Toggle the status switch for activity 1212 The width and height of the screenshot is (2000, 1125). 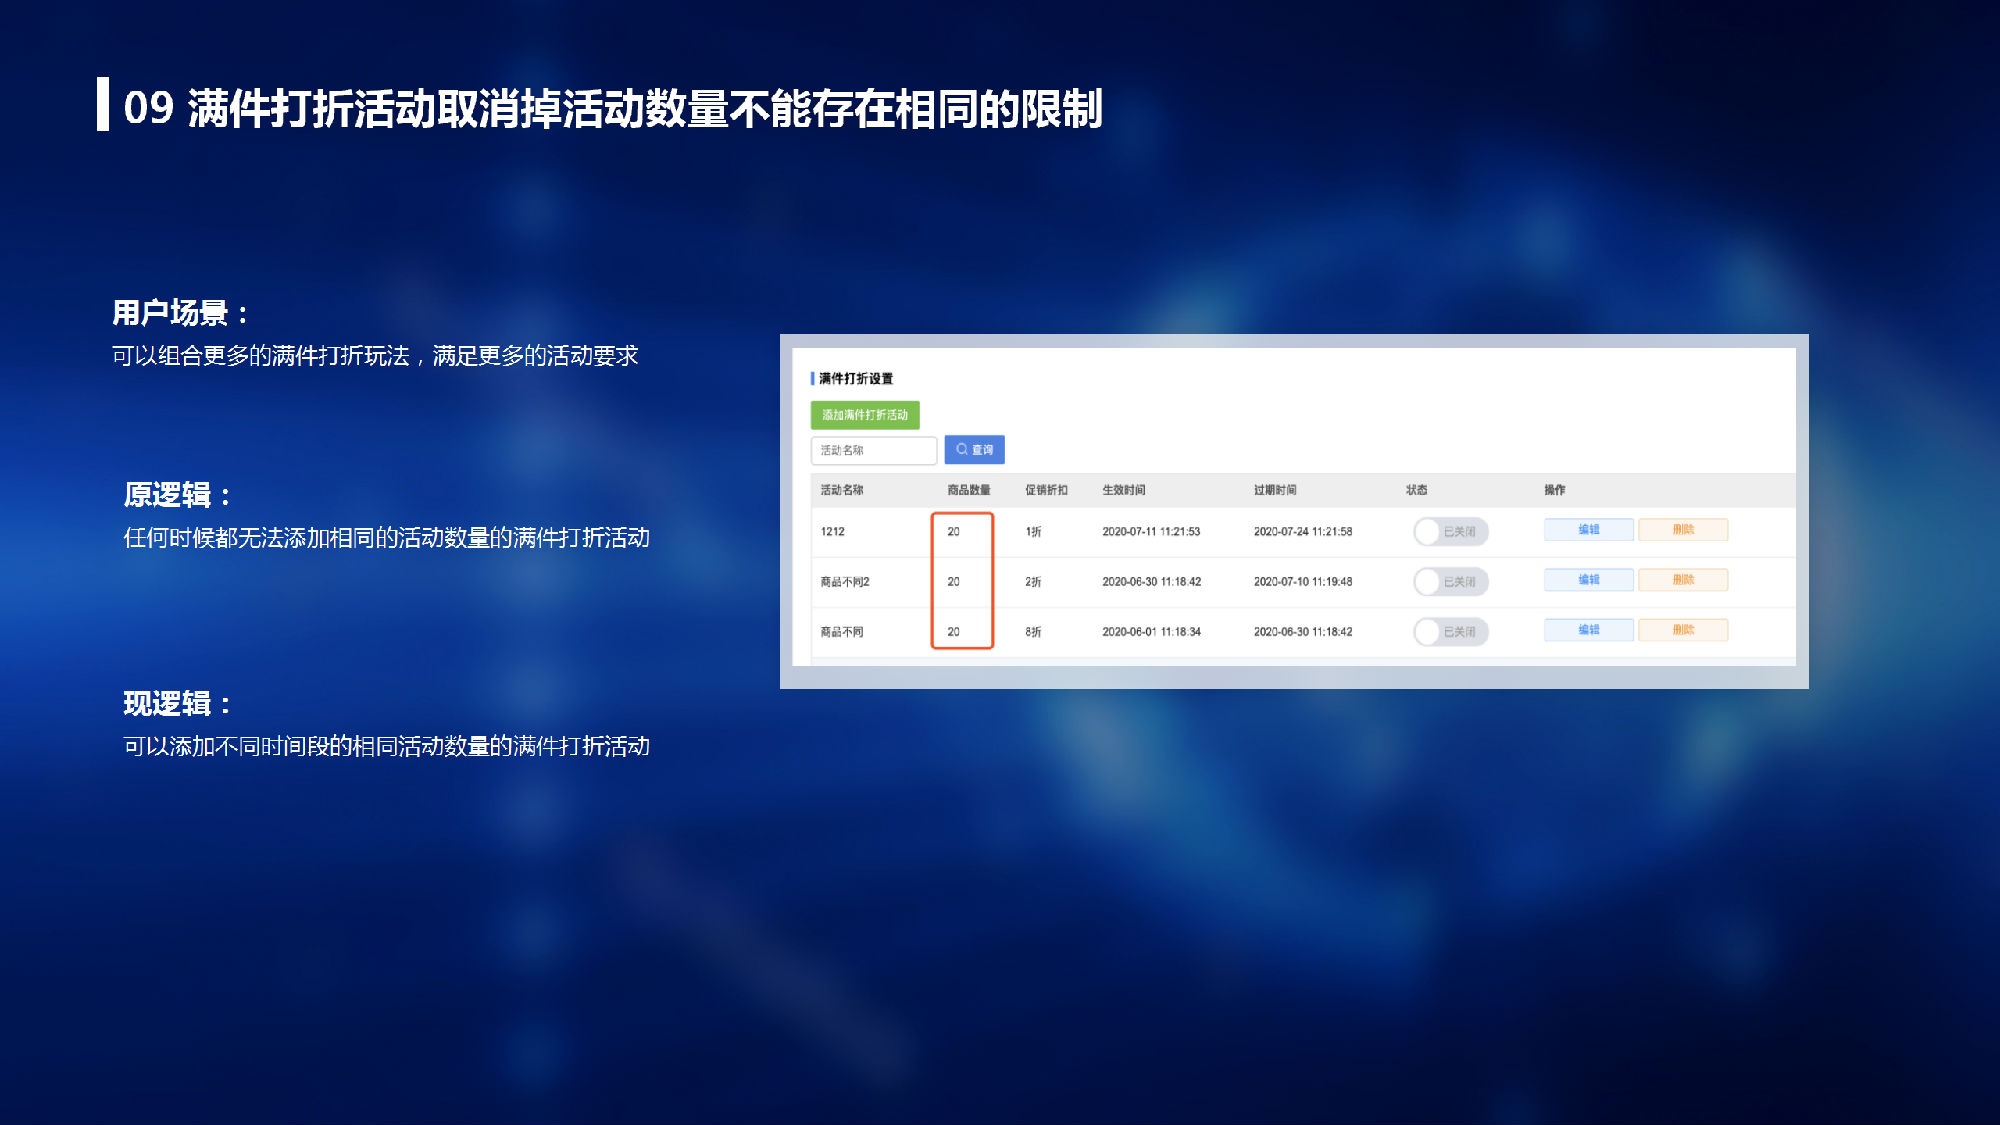click(1450, 531)
